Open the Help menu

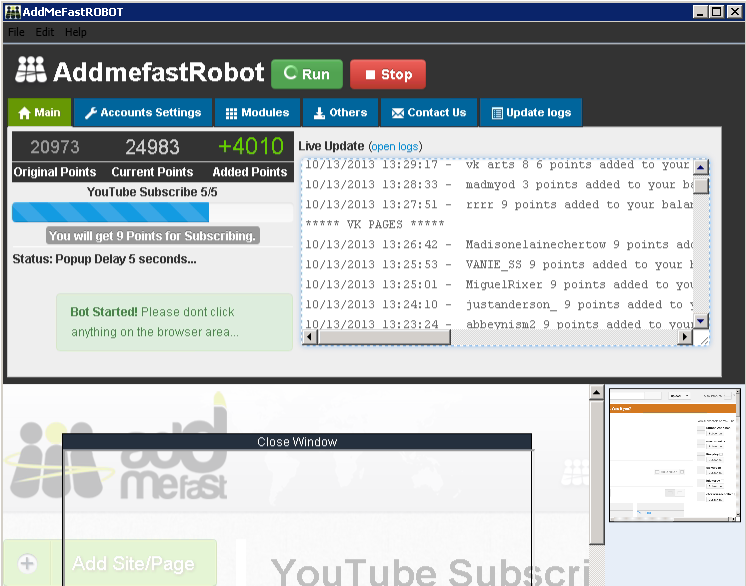[76, 32]
